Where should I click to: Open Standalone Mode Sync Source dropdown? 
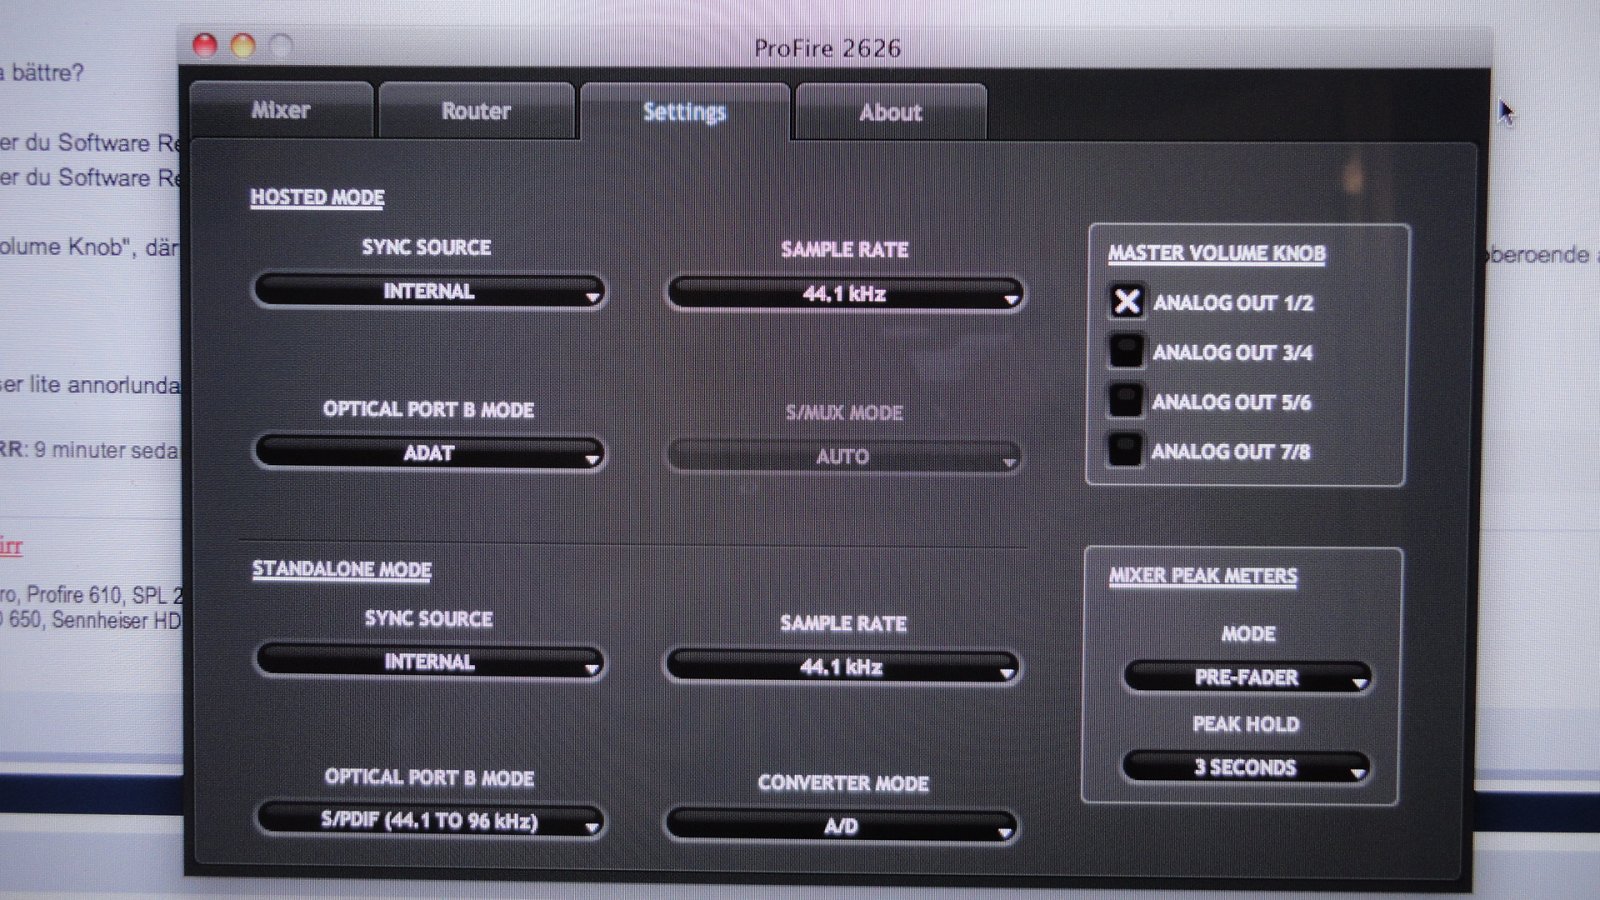click(429, 662)
